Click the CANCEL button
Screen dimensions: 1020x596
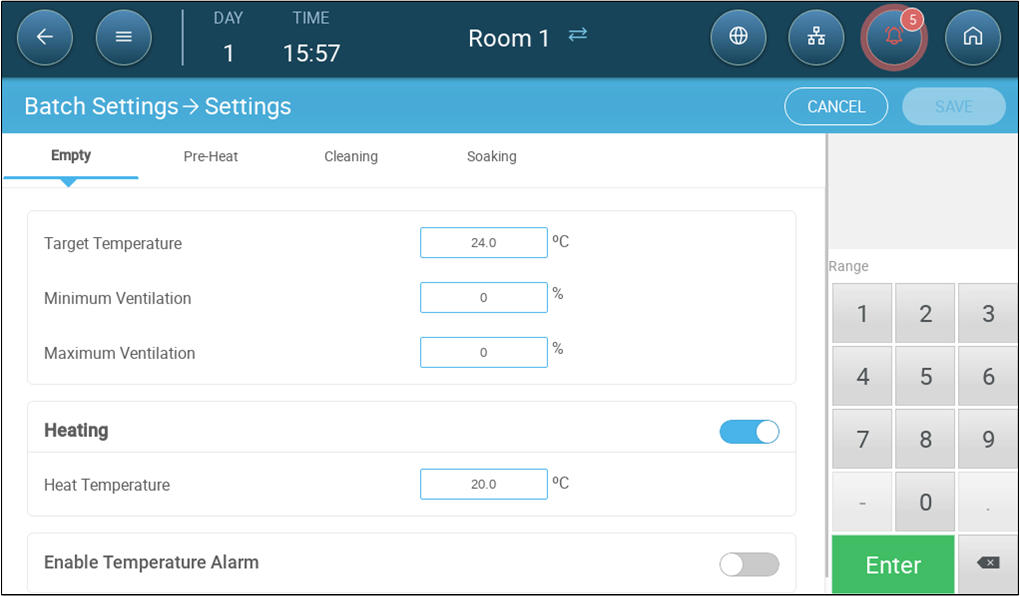click(x=835, y=107)
